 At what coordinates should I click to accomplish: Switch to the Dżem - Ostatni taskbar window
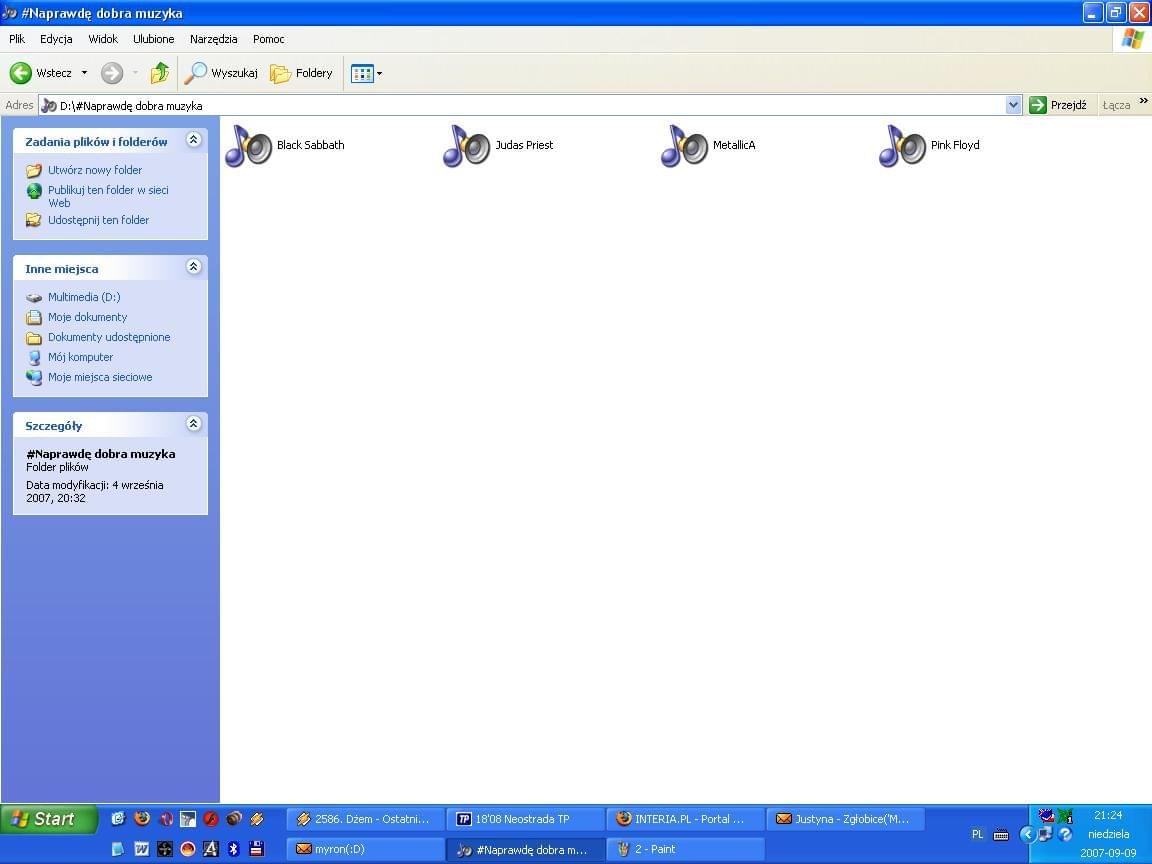pyautogui.click(x=365, y=818)
